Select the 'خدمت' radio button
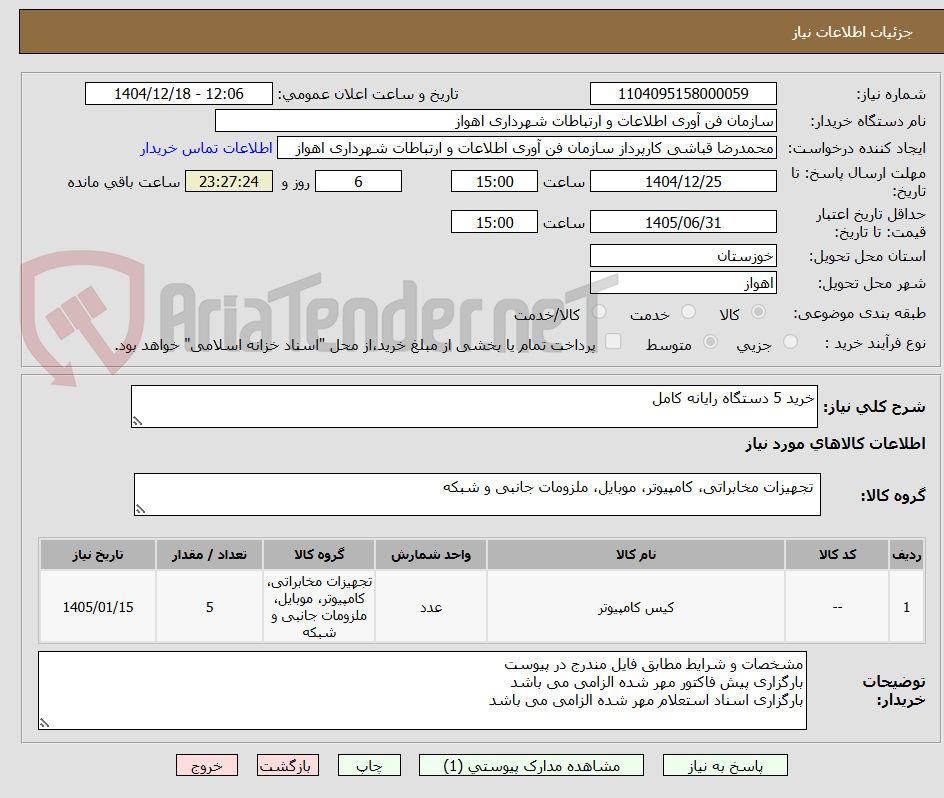Viewport: 944px width, 798px height. (688, 311)
